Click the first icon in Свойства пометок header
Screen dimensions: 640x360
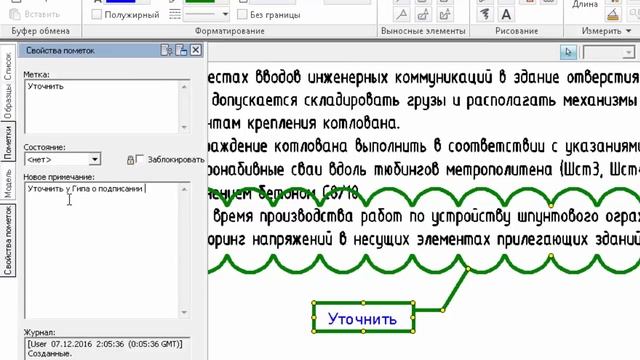167,50
